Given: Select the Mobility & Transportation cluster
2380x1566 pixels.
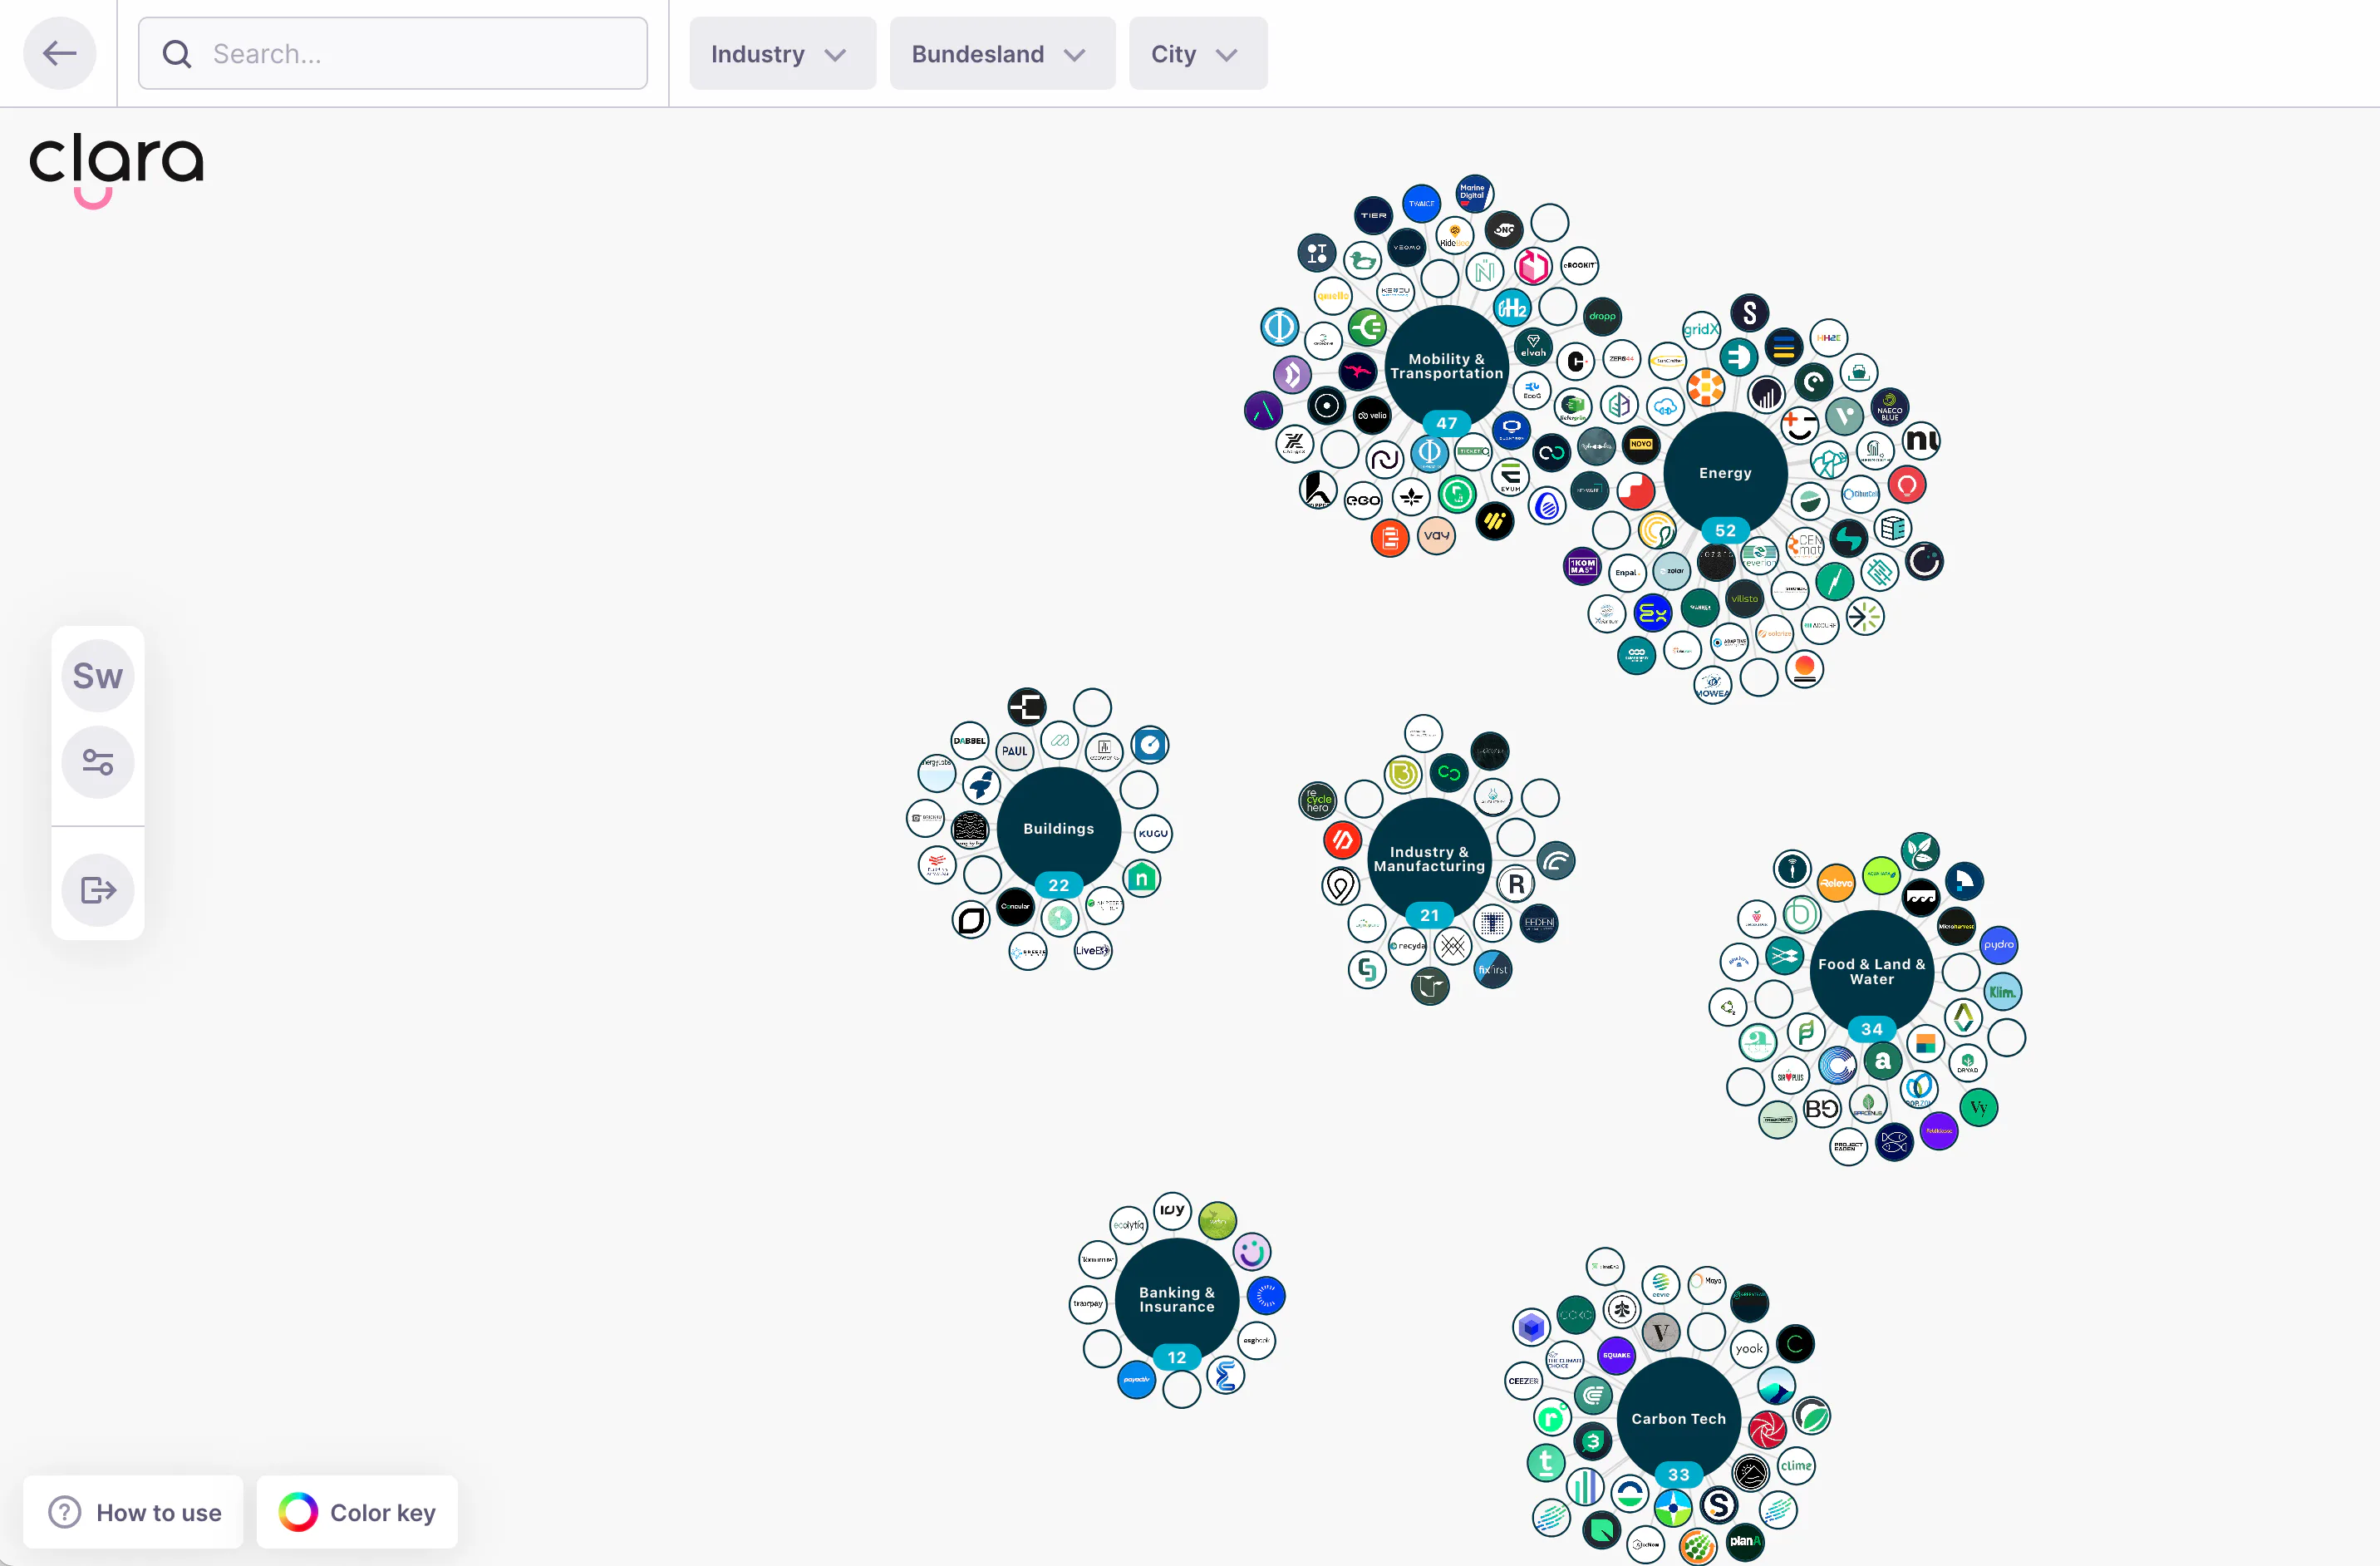Looking at the screenshot, I should [x=1447, y=367].
